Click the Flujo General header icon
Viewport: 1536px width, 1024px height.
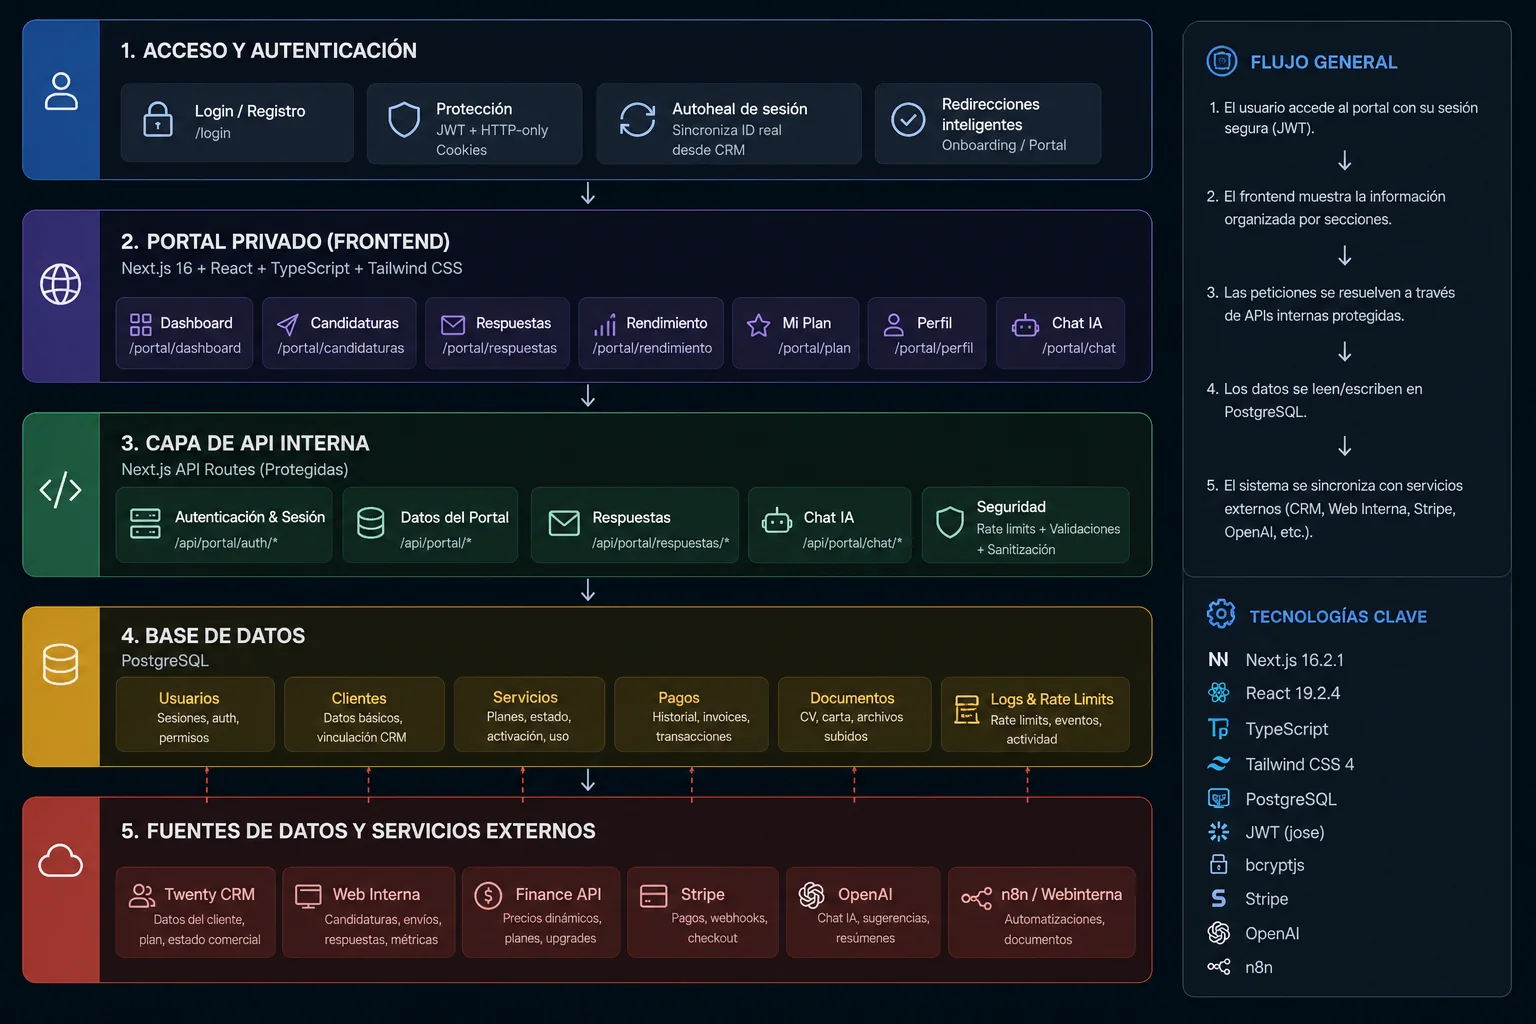1222,62
